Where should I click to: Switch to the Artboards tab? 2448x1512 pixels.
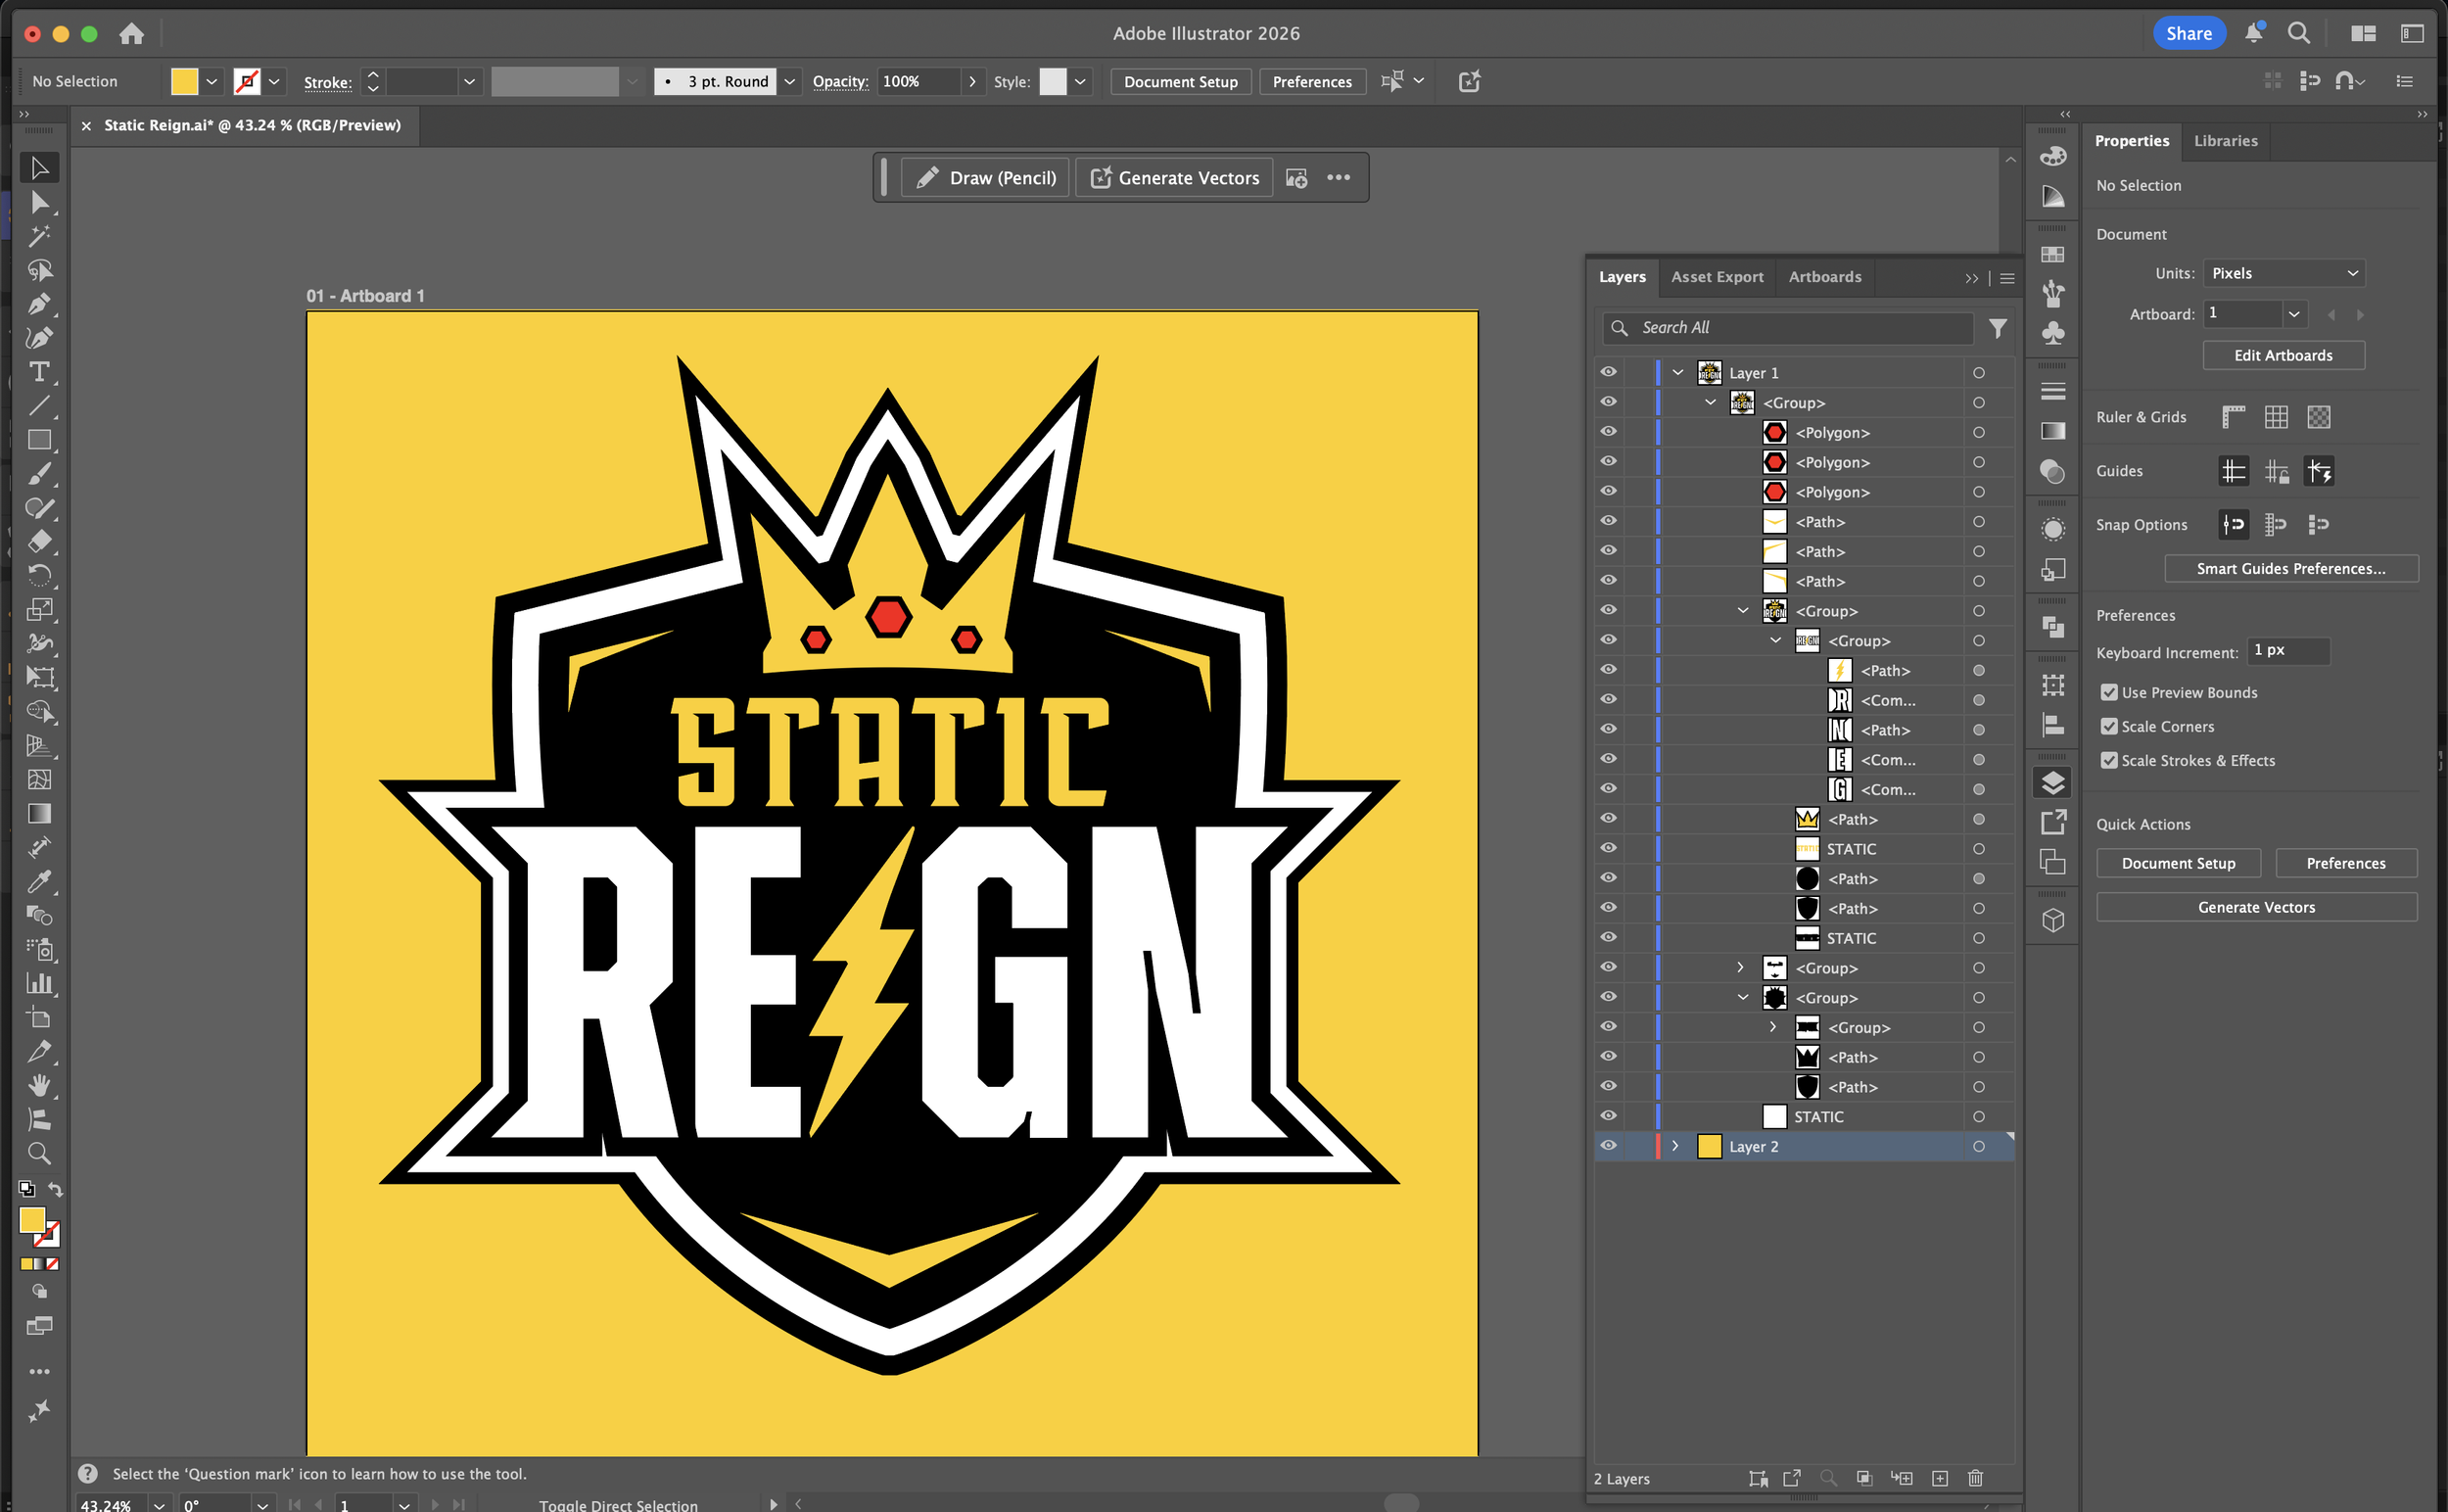1825,277
